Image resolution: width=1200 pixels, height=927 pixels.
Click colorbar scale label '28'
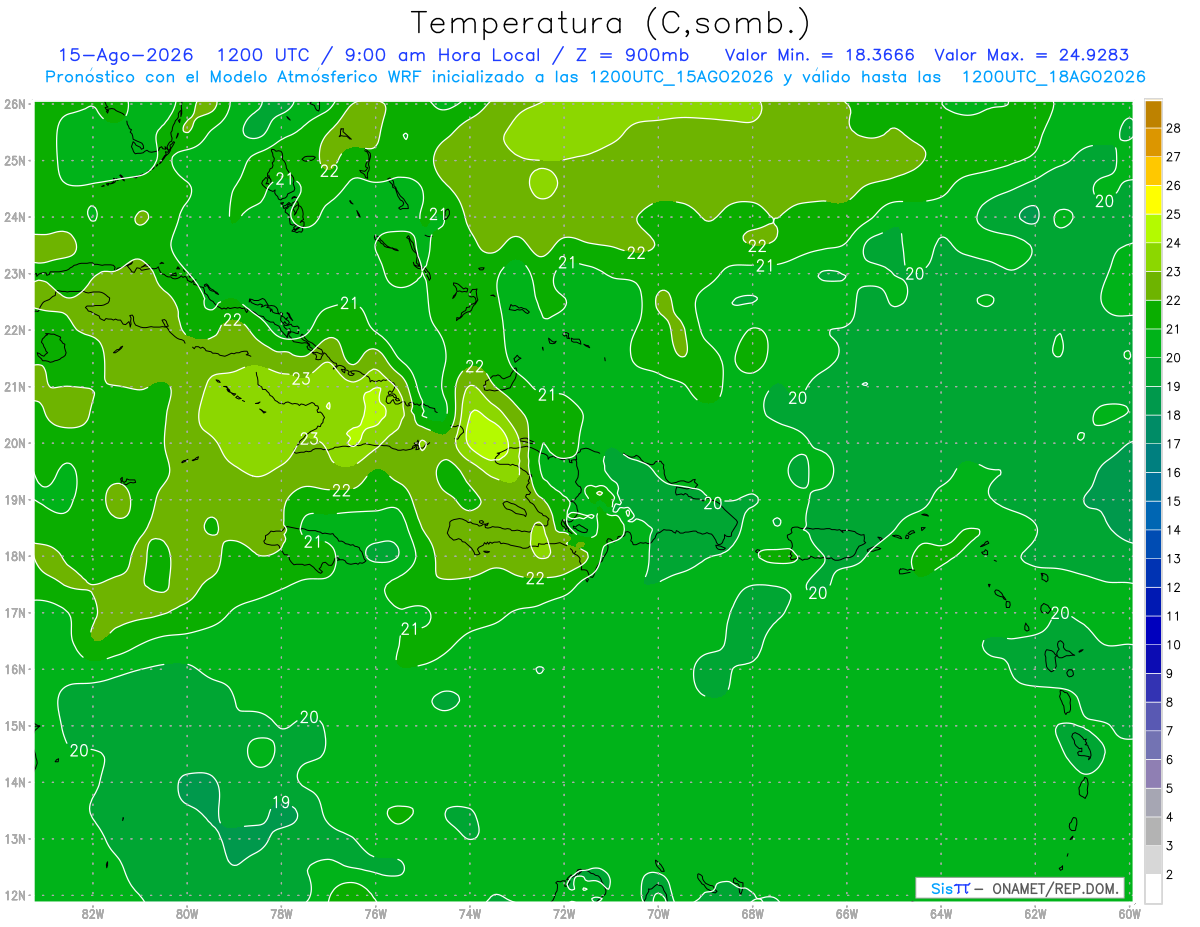click(1175, 128)
